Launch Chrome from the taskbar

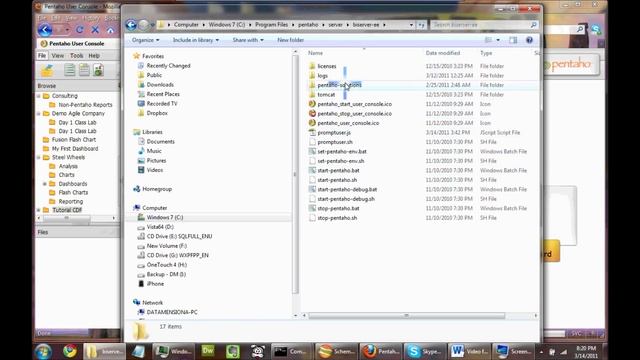pyautogui.click(x=70, y=351)
